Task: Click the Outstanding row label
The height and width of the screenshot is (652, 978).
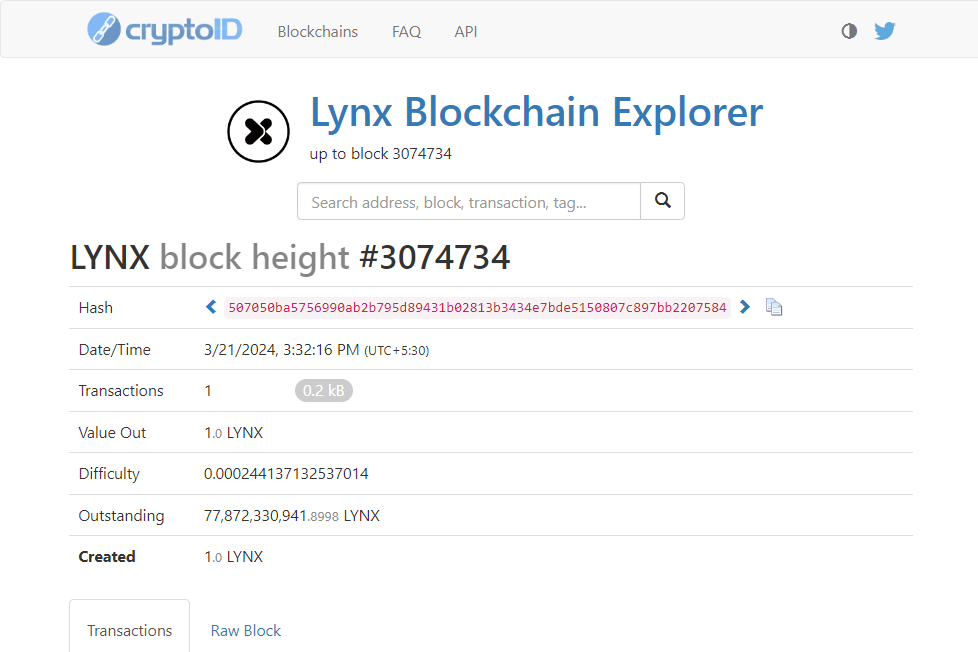Action: [121, 516]
